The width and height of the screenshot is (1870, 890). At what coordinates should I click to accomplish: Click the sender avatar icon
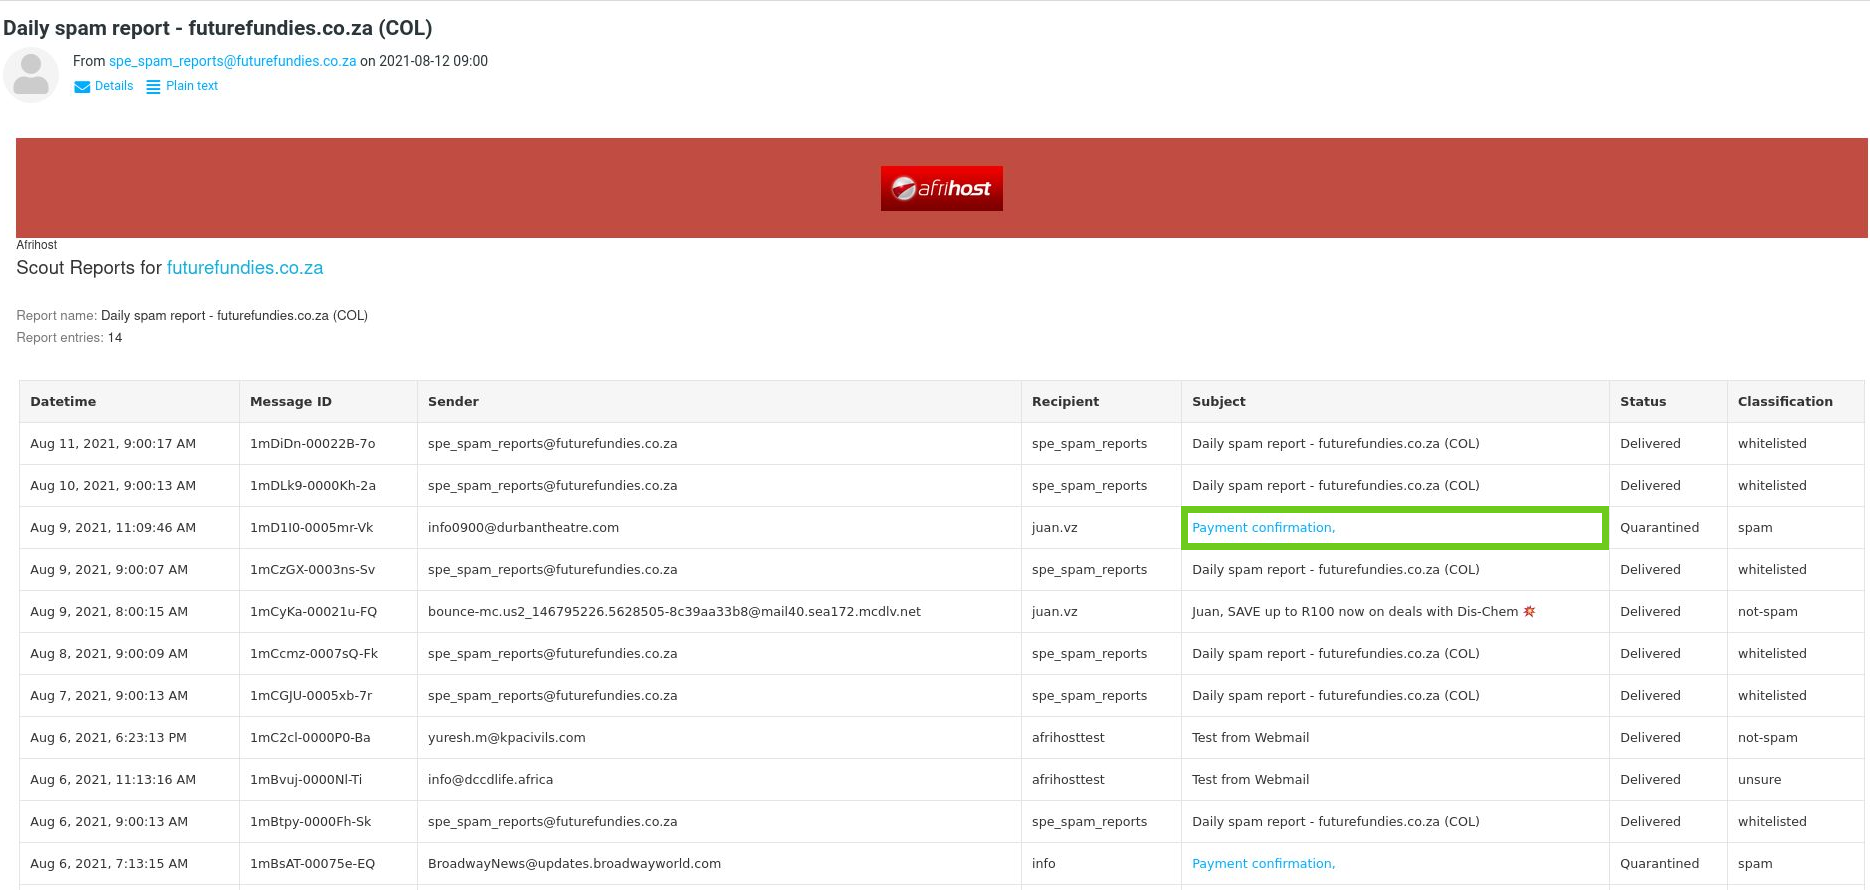[31, 75]
